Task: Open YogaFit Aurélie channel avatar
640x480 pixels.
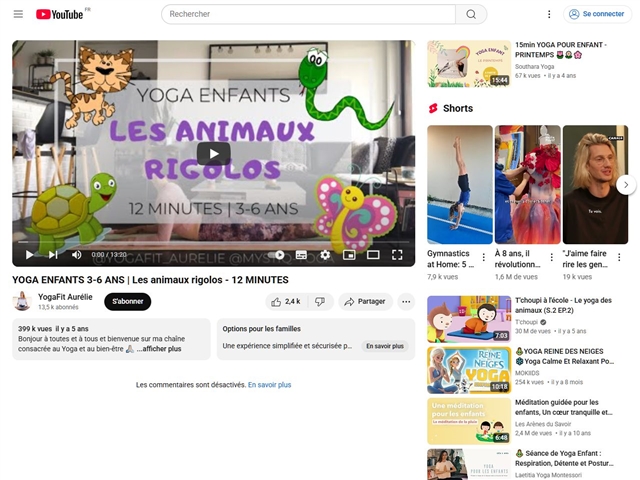Action: pos(22,301)
